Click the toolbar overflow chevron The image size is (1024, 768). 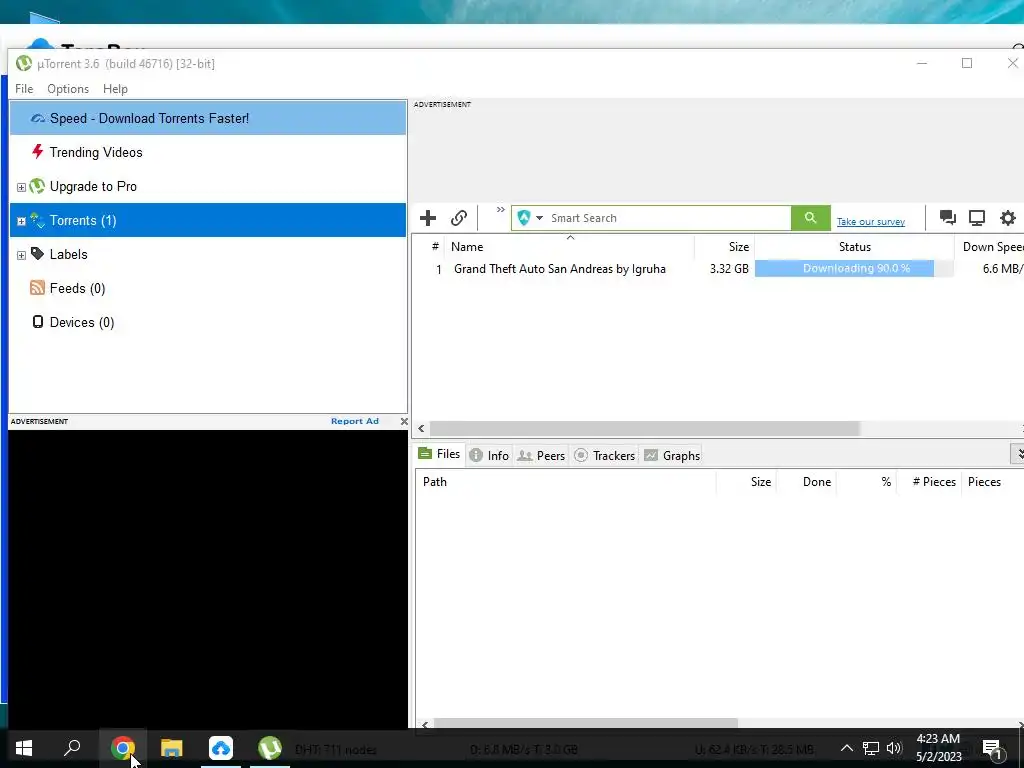pos(500,210)
